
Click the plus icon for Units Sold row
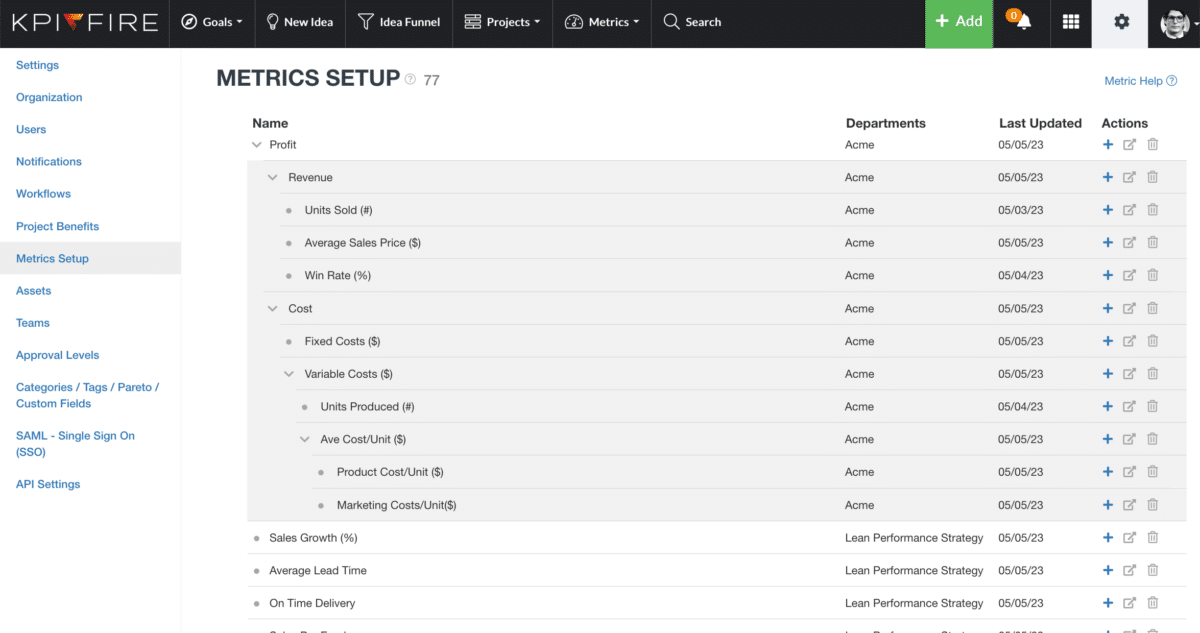pyautogui.click(x=1107, y=210)
